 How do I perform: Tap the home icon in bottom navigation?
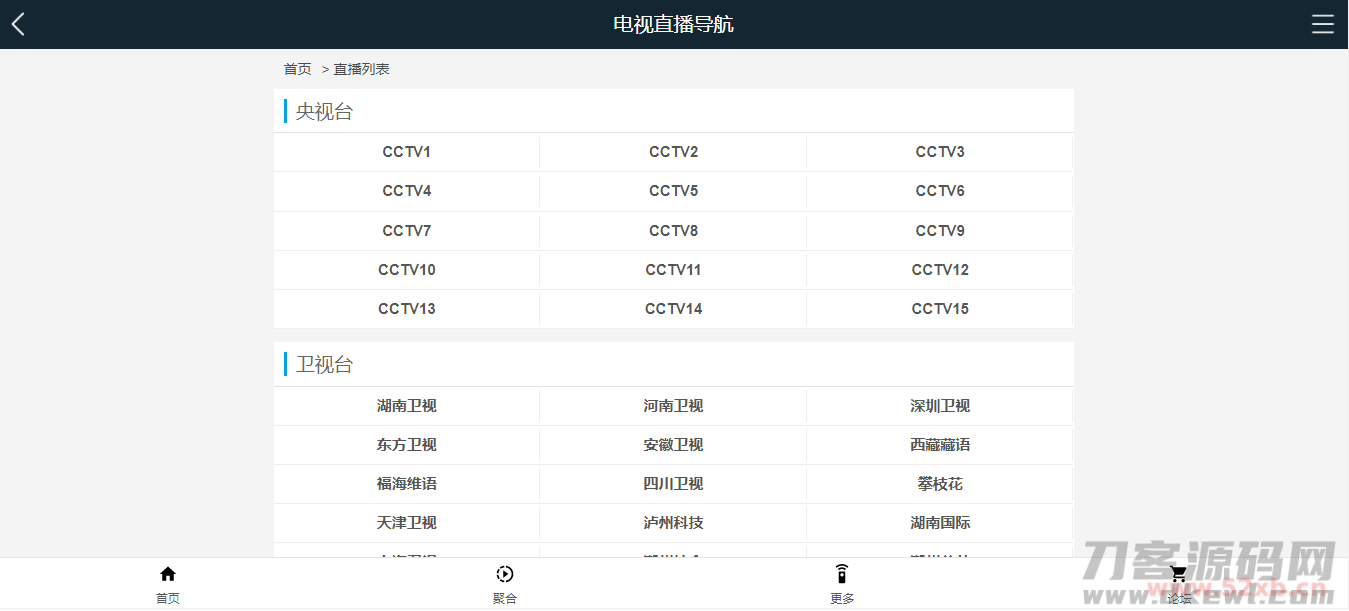167,573
